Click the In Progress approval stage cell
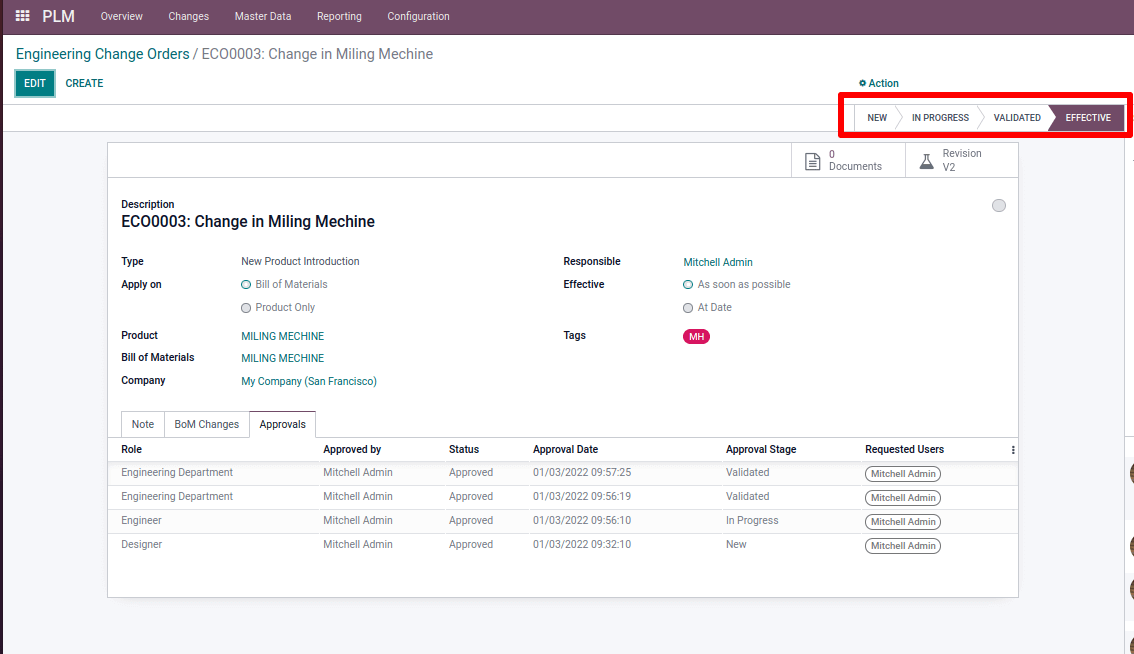 click(752, 520)
